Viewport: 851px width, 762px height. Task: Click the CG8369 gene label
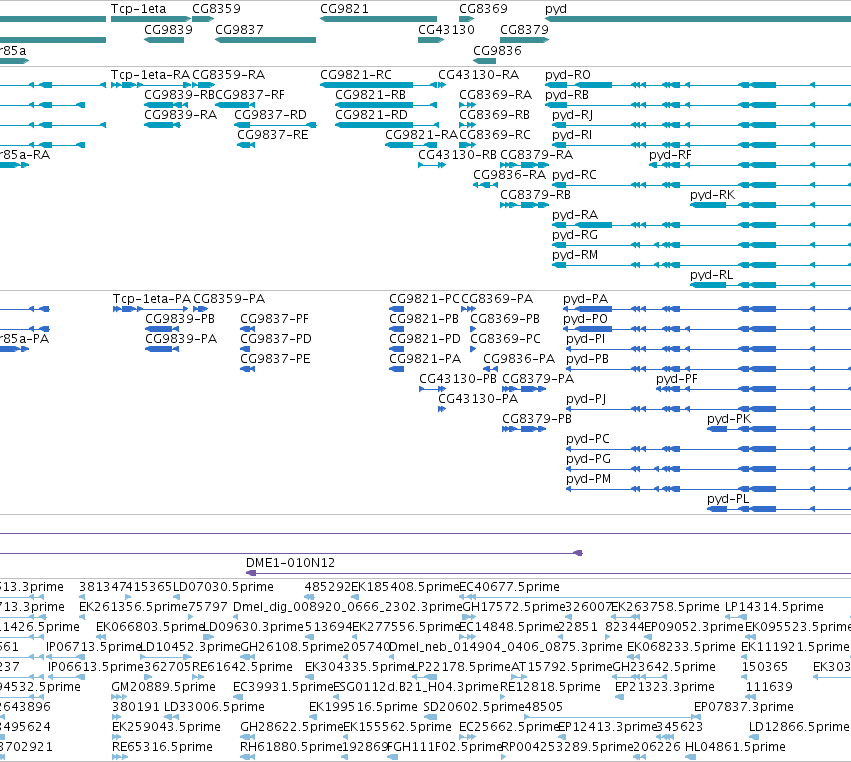coord(483,9)
